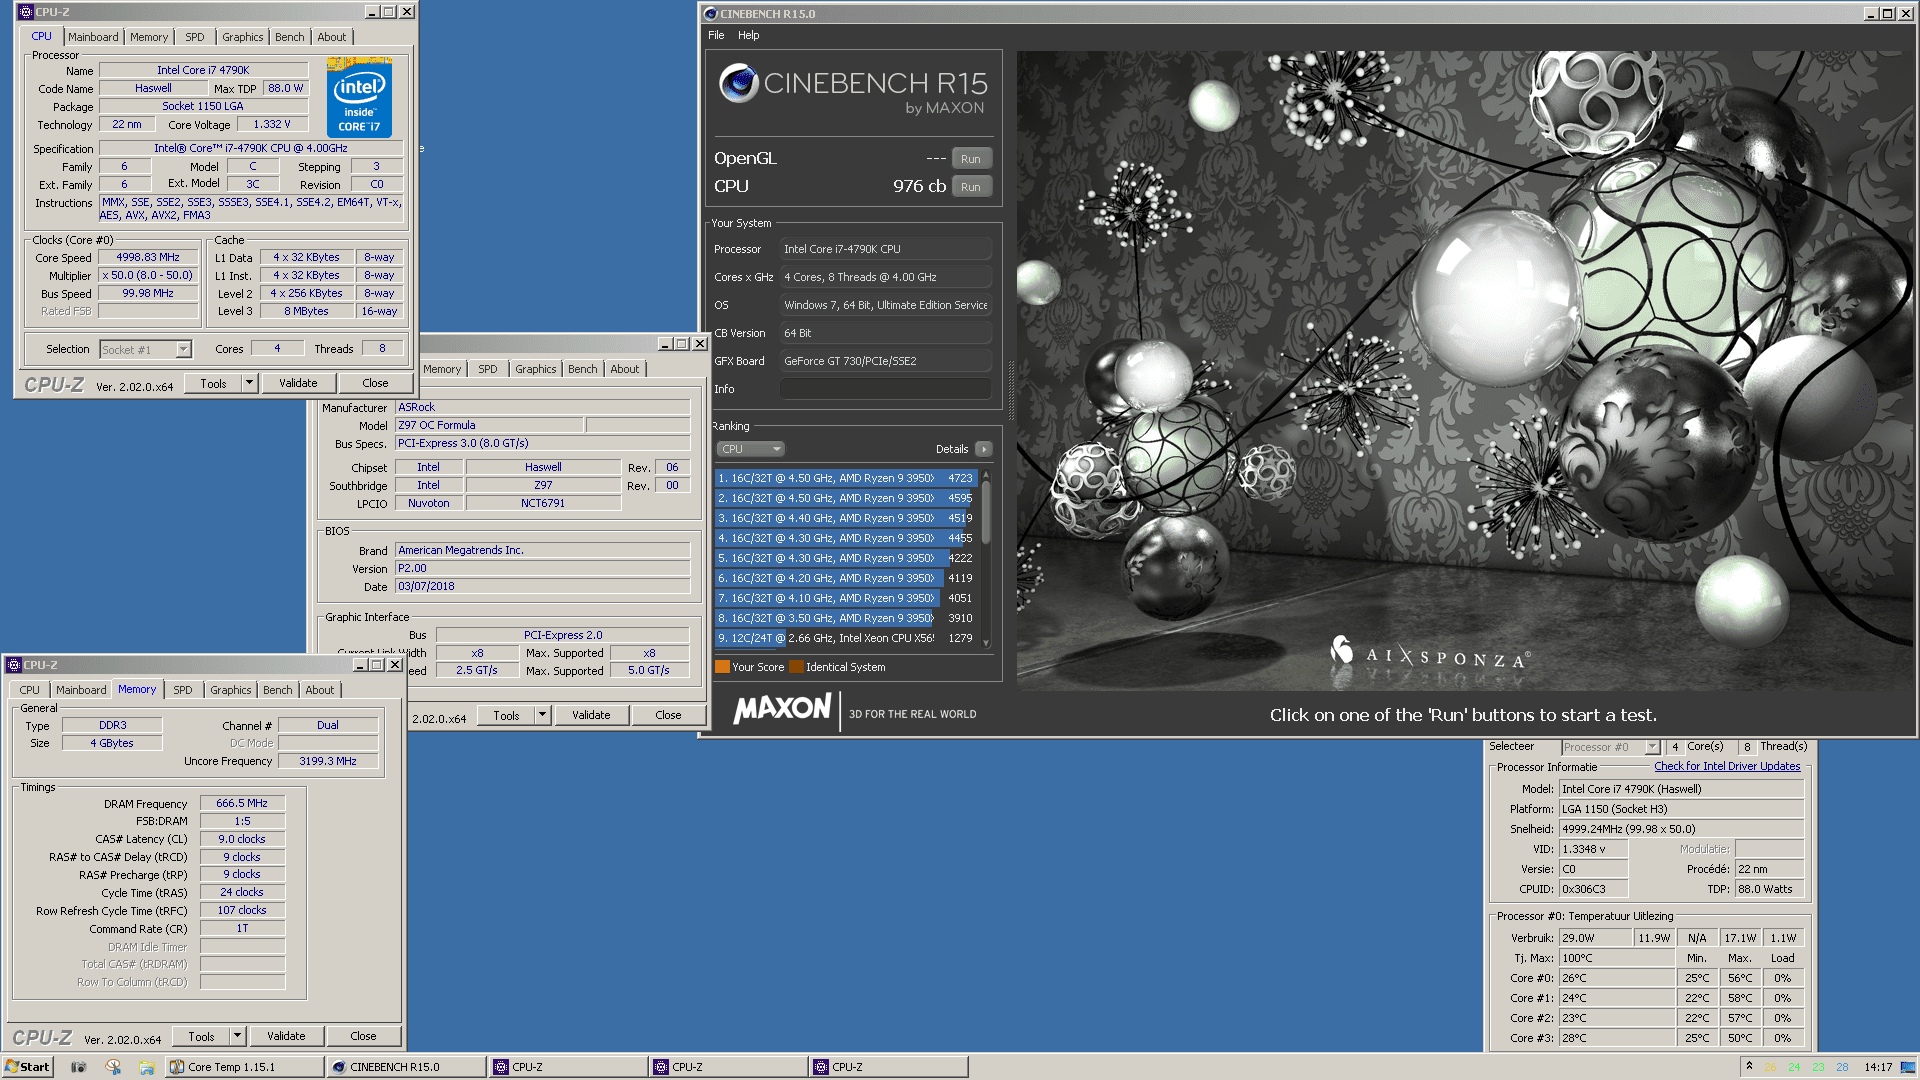Run the CPU benchmark

tap(971, 187)
